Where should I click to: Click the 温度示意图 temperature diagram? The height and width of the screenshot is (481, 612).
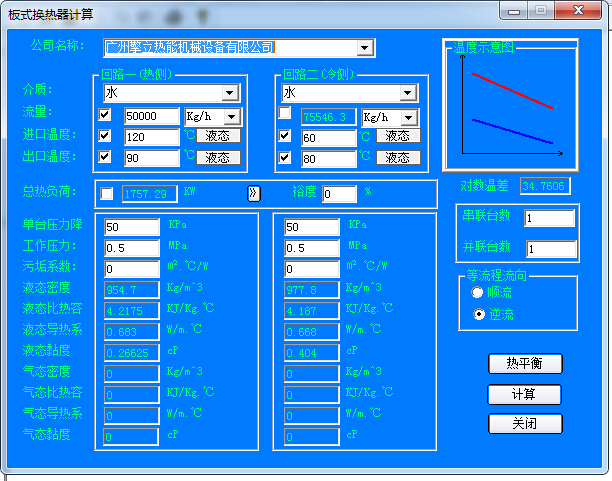[x=510, y=105]
